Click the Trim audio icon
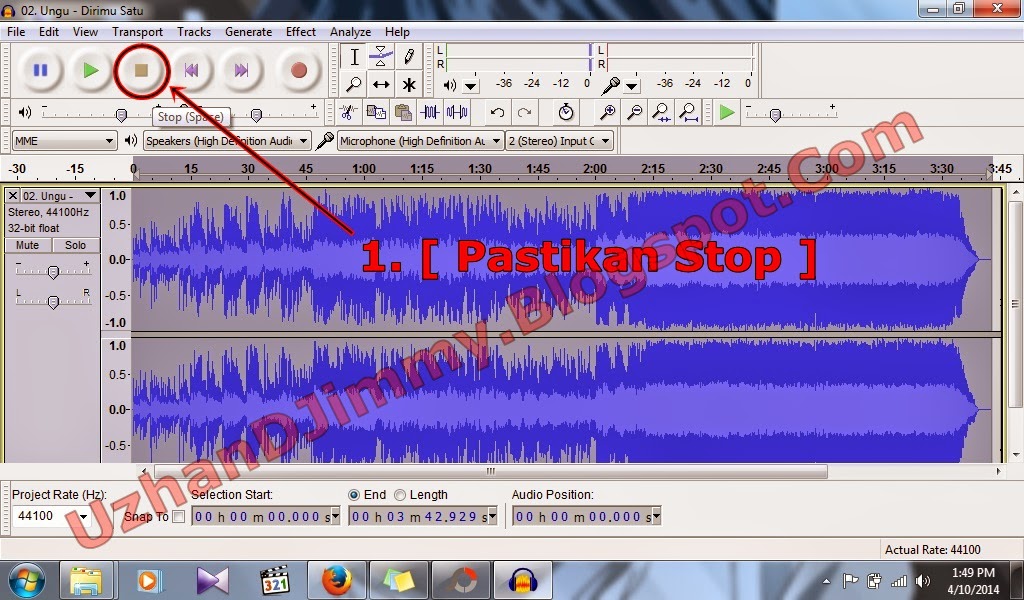This screenshot has height=600, width=1024. (430, 112)
